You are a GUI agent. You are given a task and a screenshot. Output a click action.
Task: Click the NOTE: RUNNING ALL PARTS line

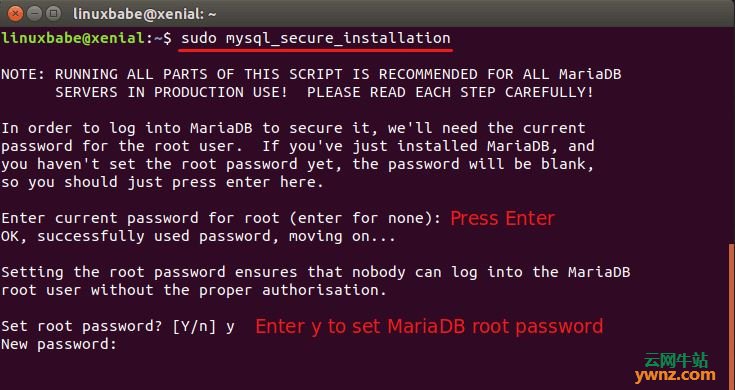(311, 74)
